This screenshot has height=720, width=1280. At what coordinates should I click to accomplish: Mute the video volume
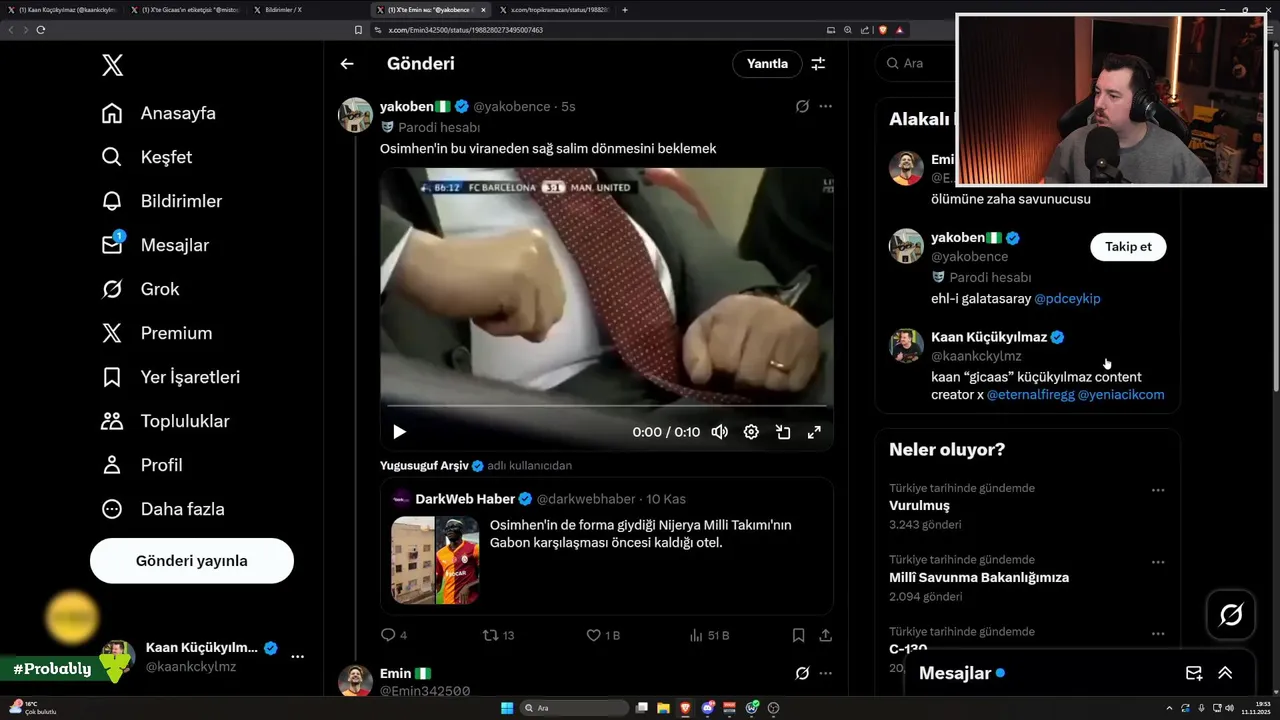click(x=719, y=432)
